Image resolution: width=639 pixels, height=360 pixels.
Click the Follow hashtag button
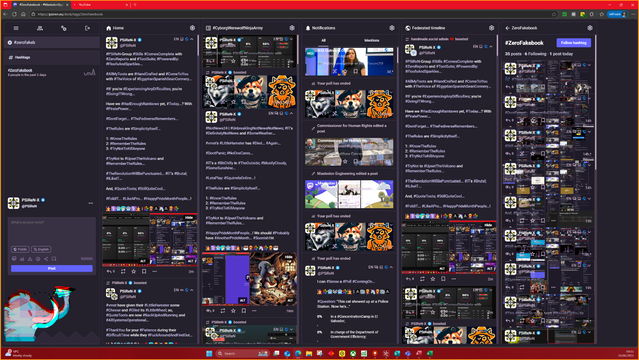573,43
